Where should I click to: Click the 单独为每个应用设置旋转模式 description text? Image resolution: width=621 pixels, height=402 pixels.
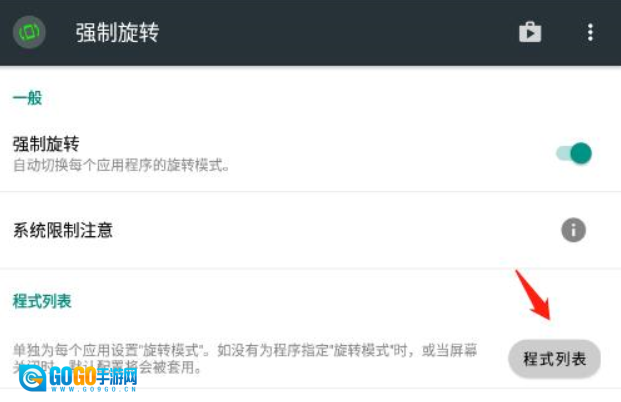coord(245,358)
